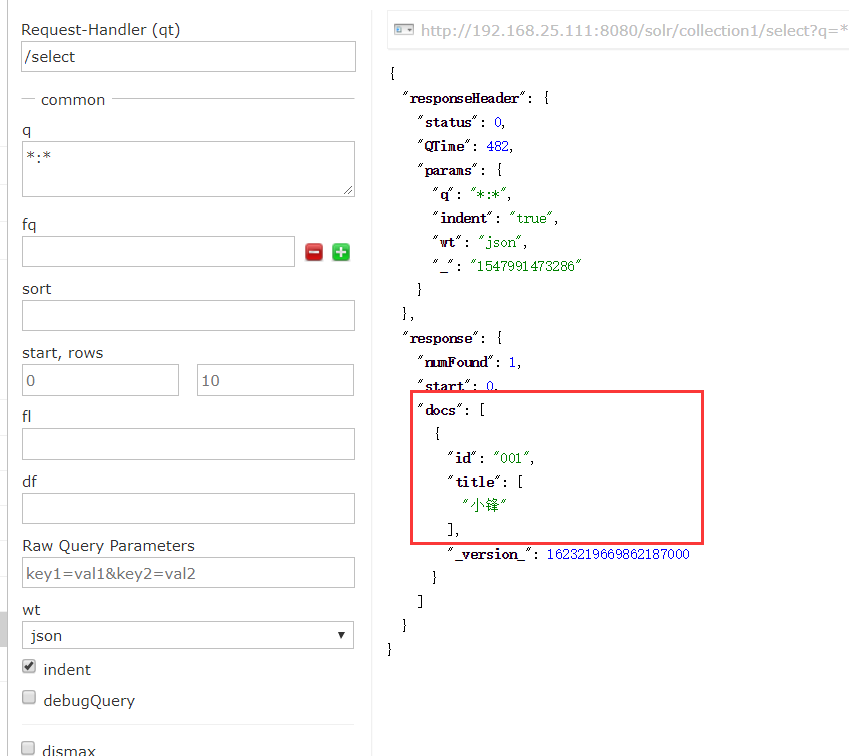This screenshot has width=849, height=756.
Task: Click the "Request-Handler (qt)" label
Action: (x=101, y=30)
